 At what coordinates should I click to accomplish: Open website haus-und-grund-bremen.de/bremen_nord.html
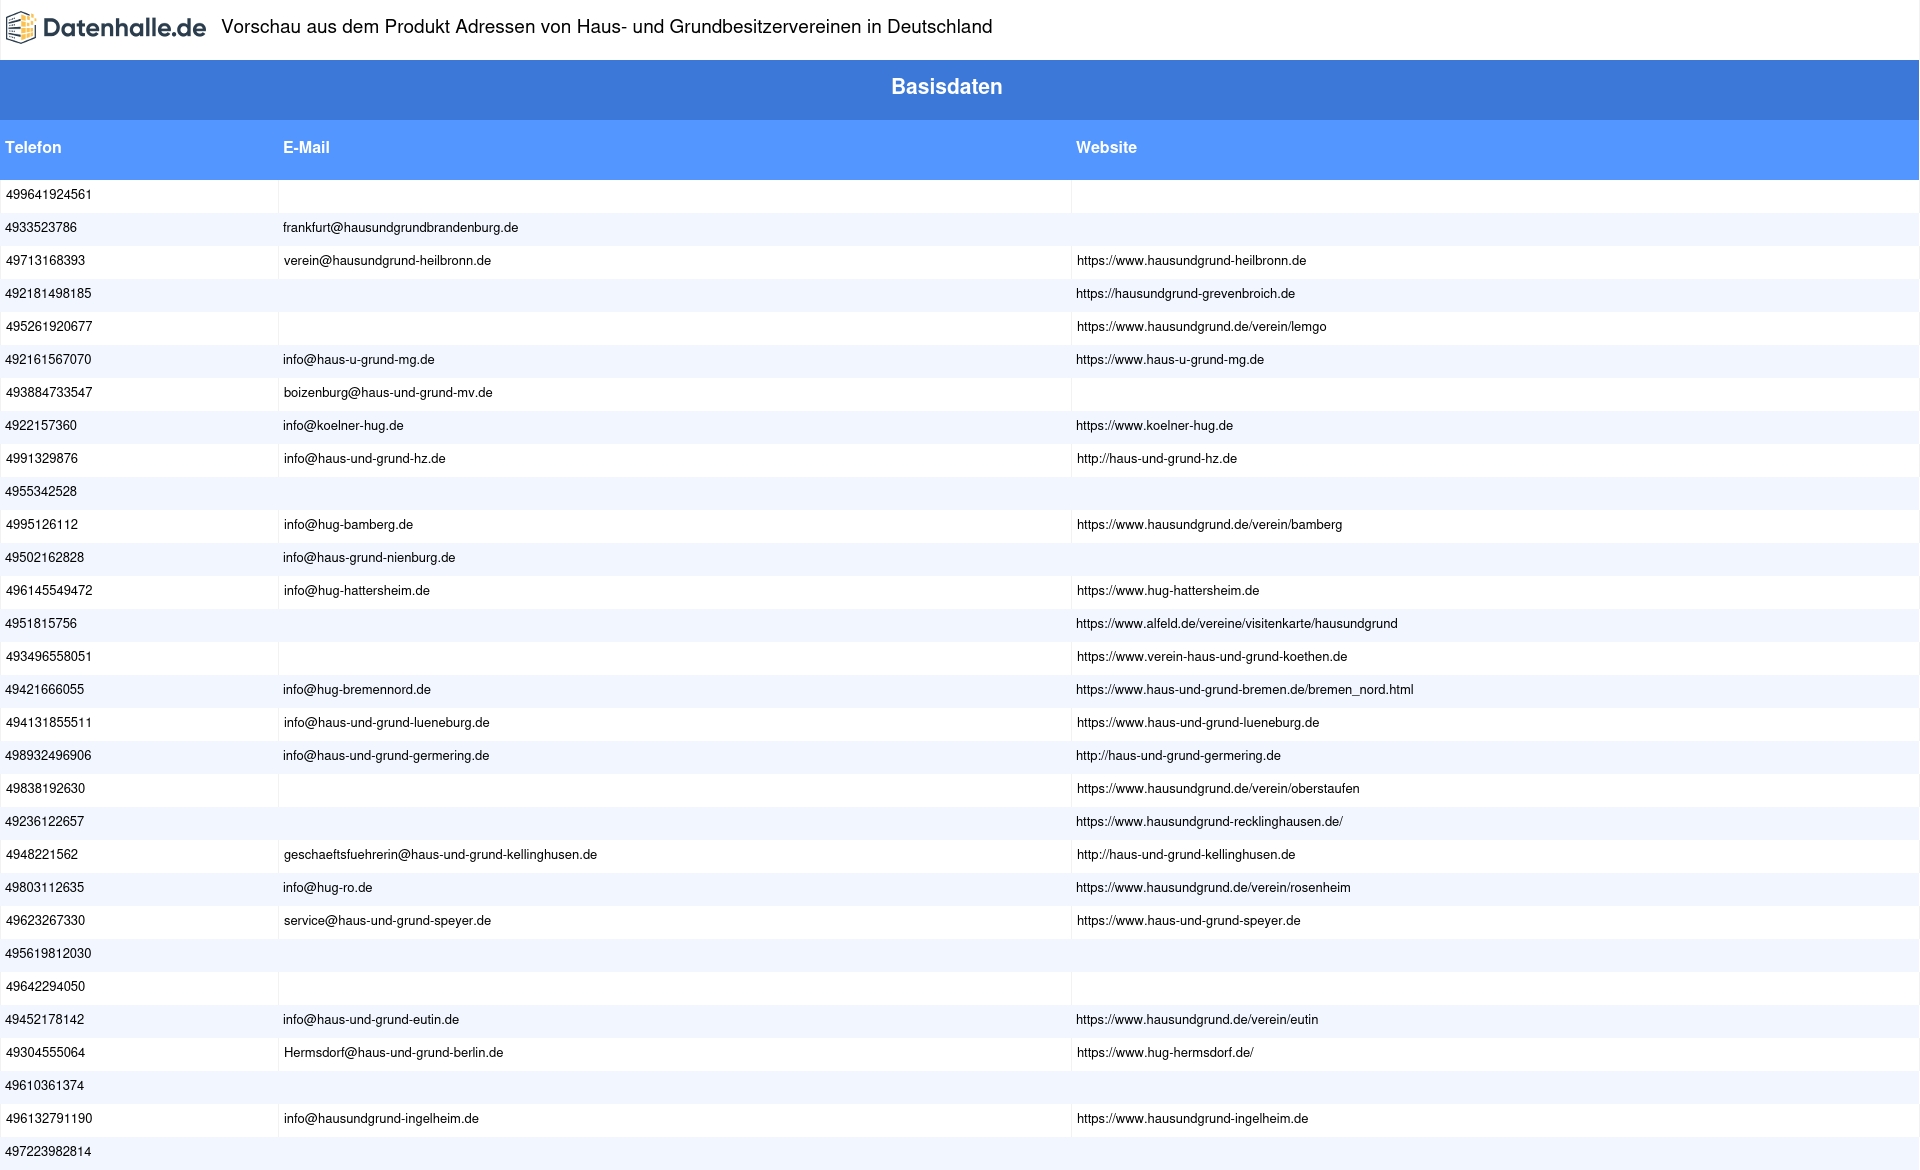[x=1245, y=690]
